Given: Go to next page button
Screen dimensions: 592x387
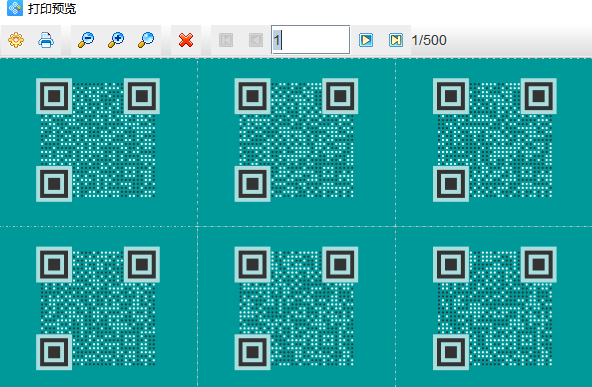Looking at the screenshot, I should point(366,40).
